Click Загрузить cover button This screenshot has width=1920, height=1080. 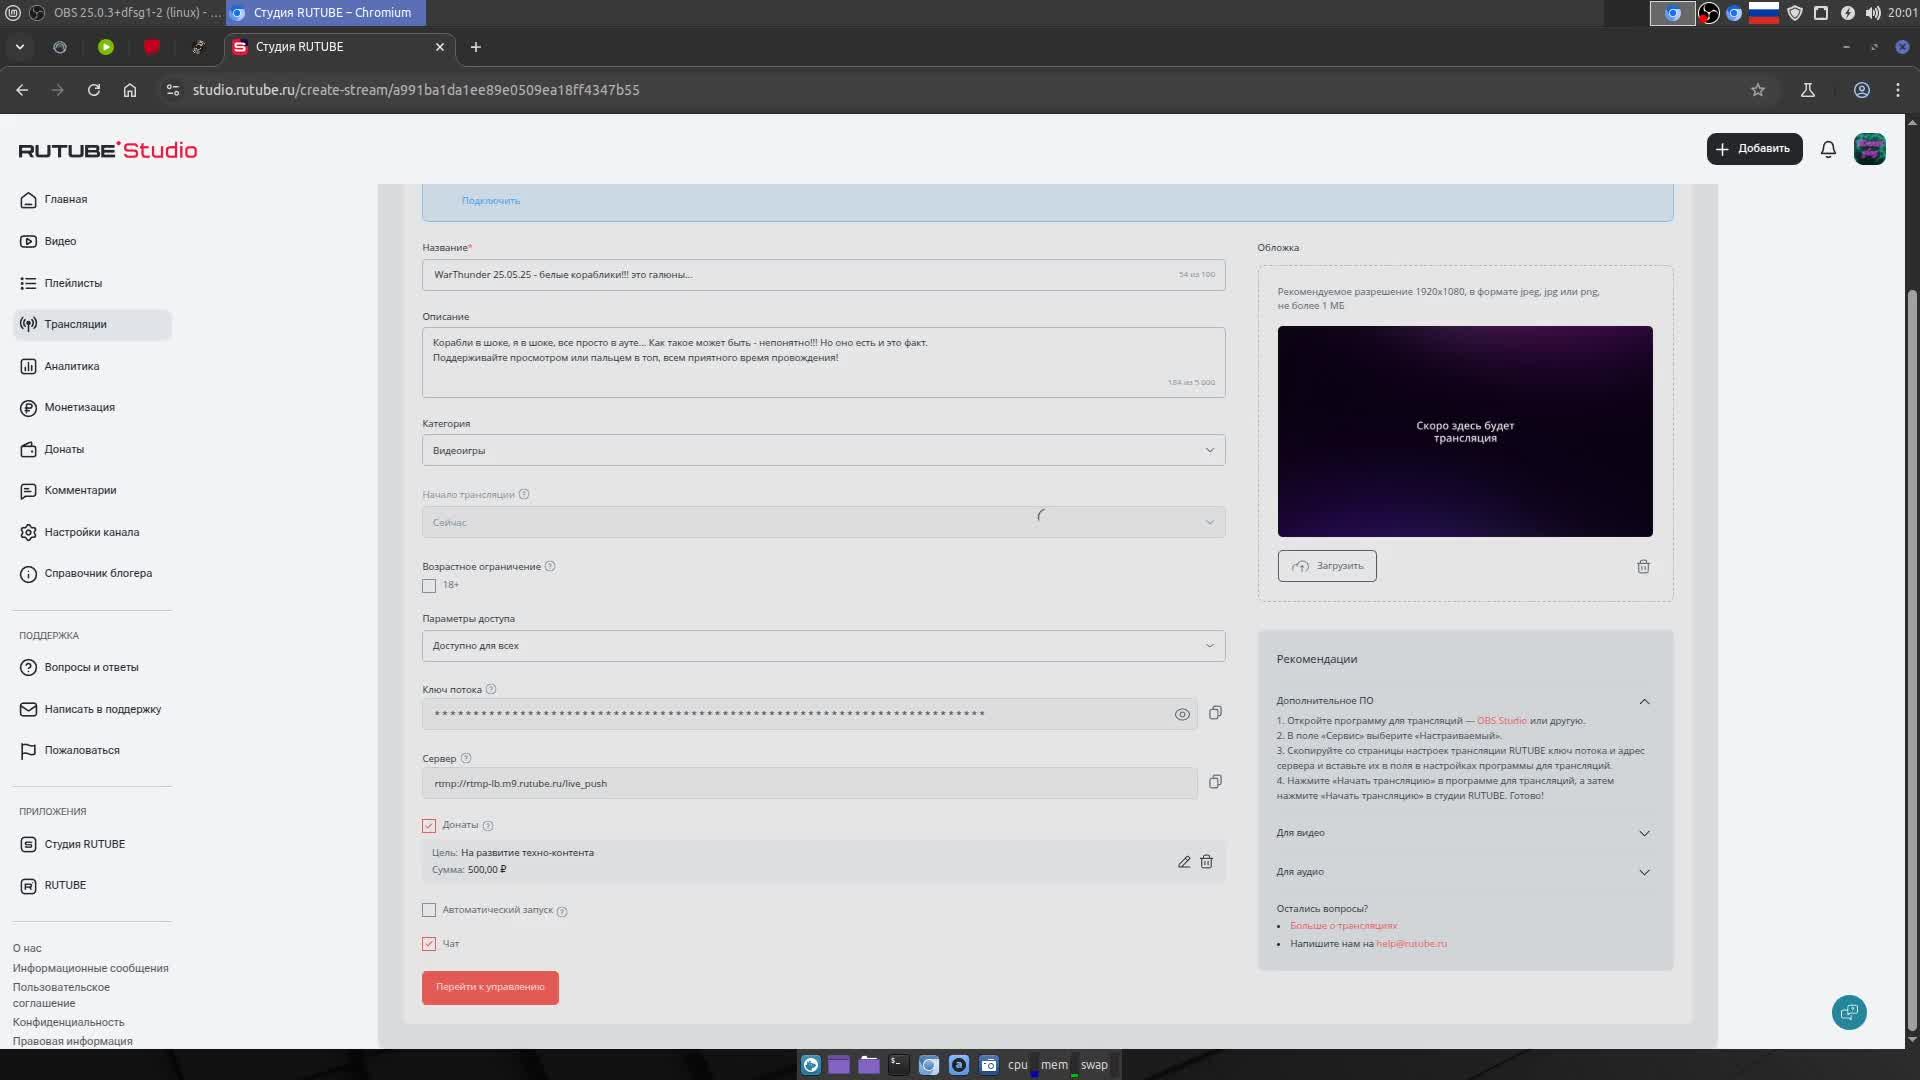coord(1327,566)
